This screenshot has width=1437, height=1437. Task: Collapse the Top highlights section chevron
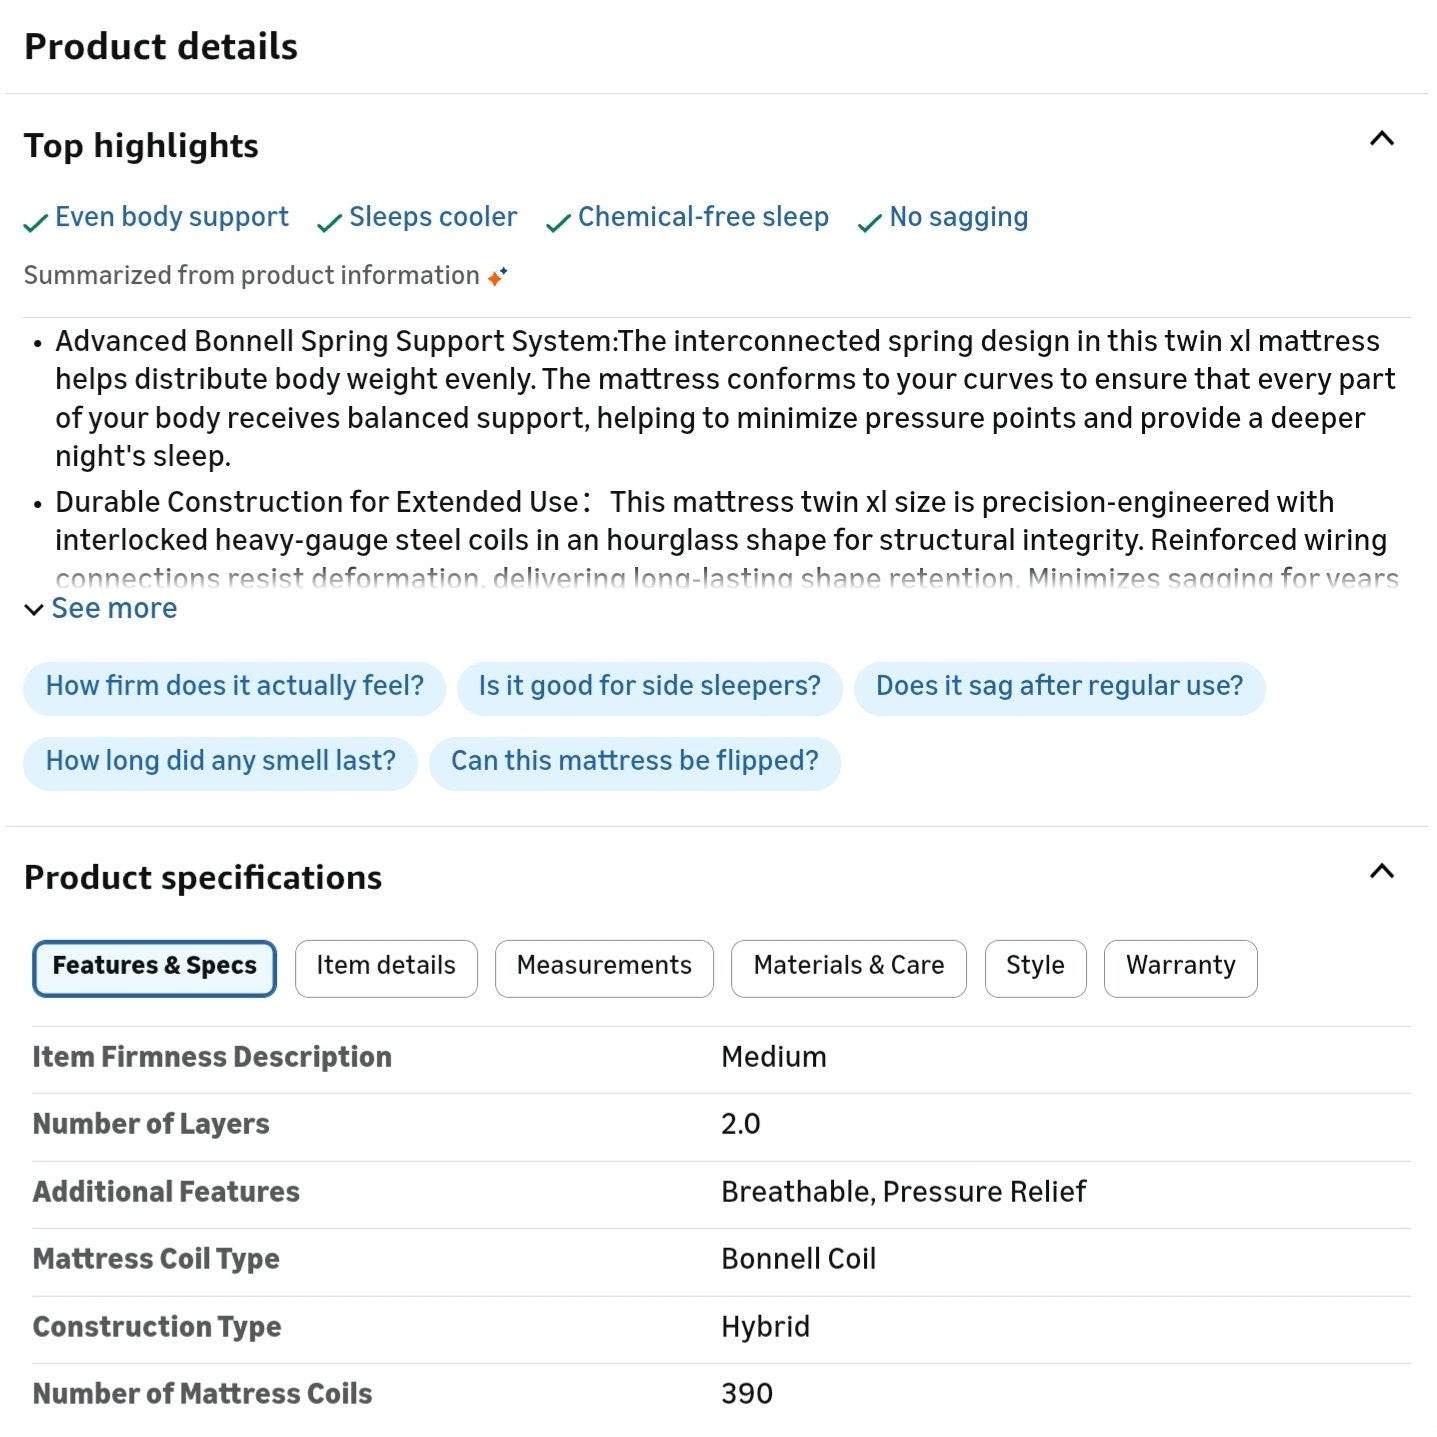pos(1381,139)
